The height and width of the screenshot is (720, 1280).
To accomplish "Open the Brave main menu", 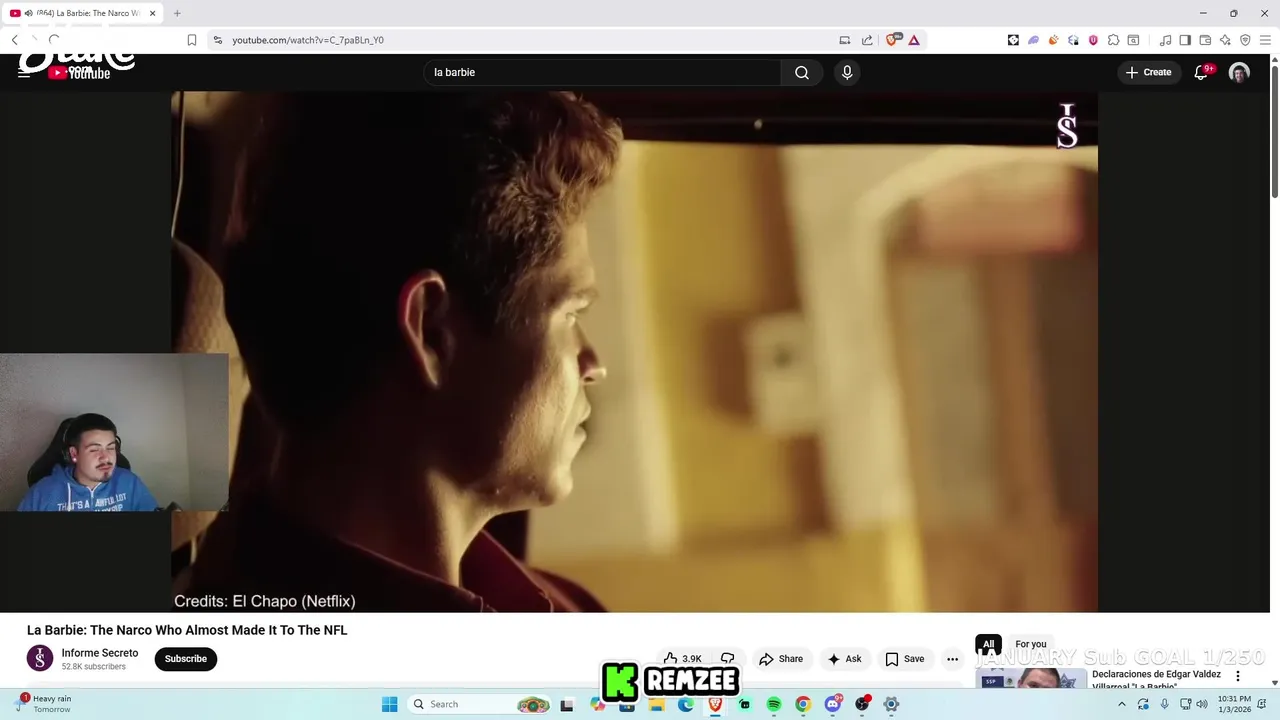I will (1265, 40).
